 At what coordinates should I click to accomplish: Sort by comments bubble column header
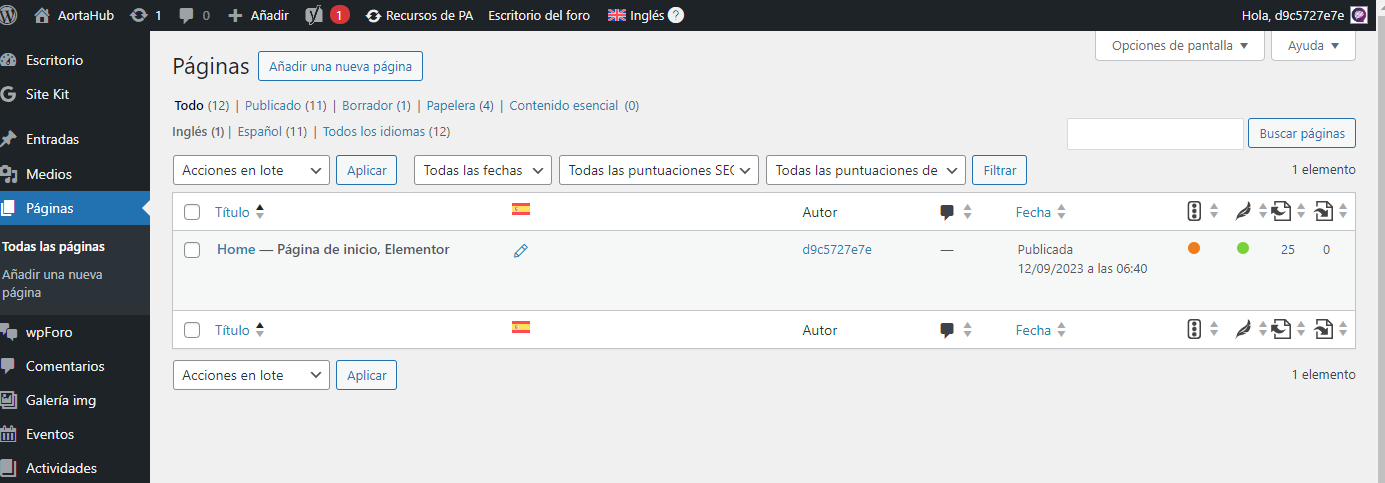tap(947, 212)
